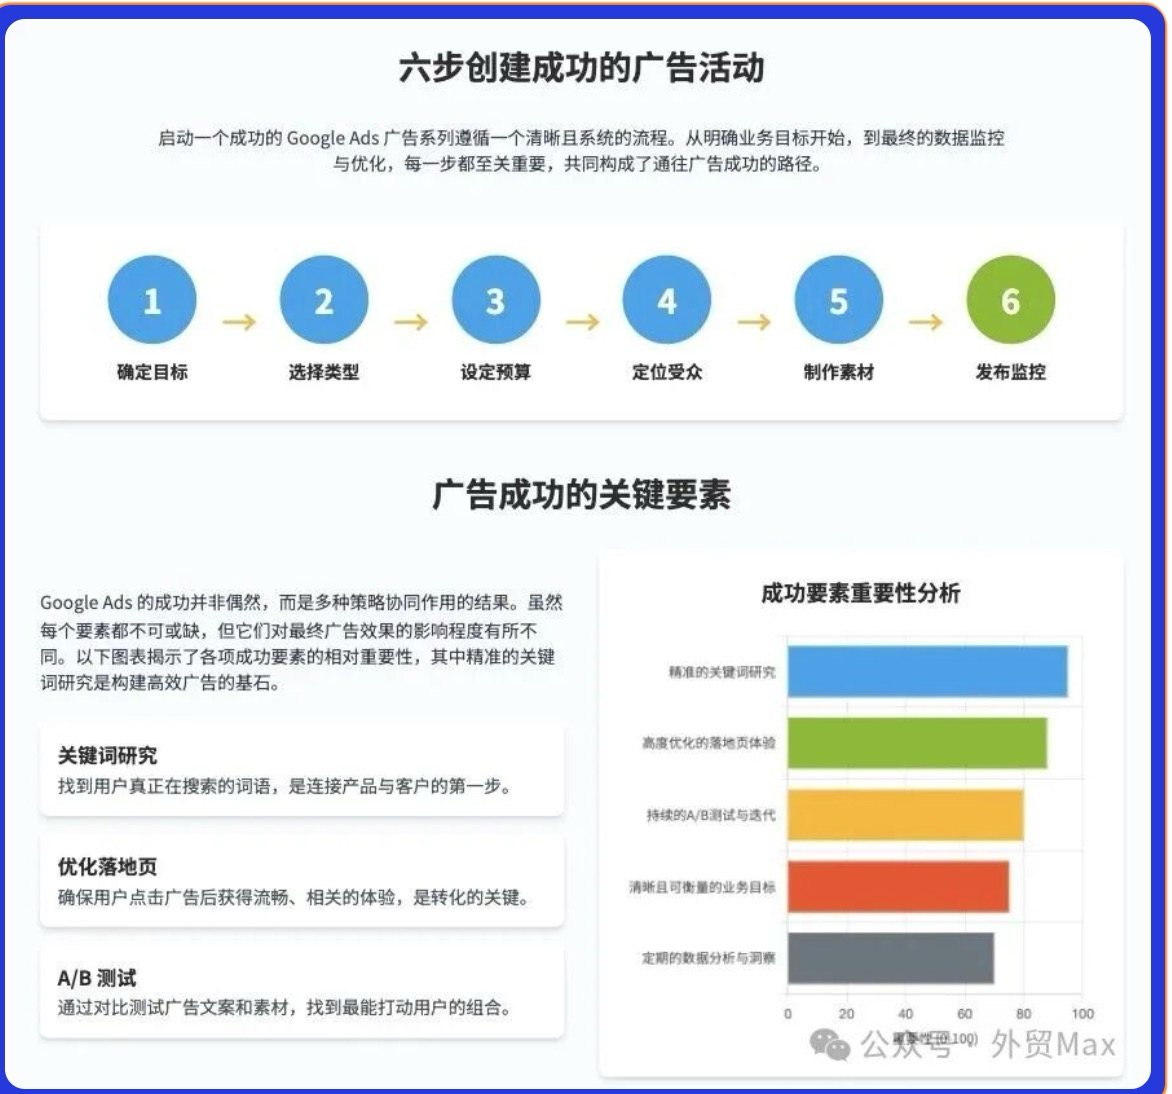The width and height of the screenshot is (1172, 1094).
Task: Select the yellow 持续的A/B测试与迭代 bar
Action: [x=905, y=815]
